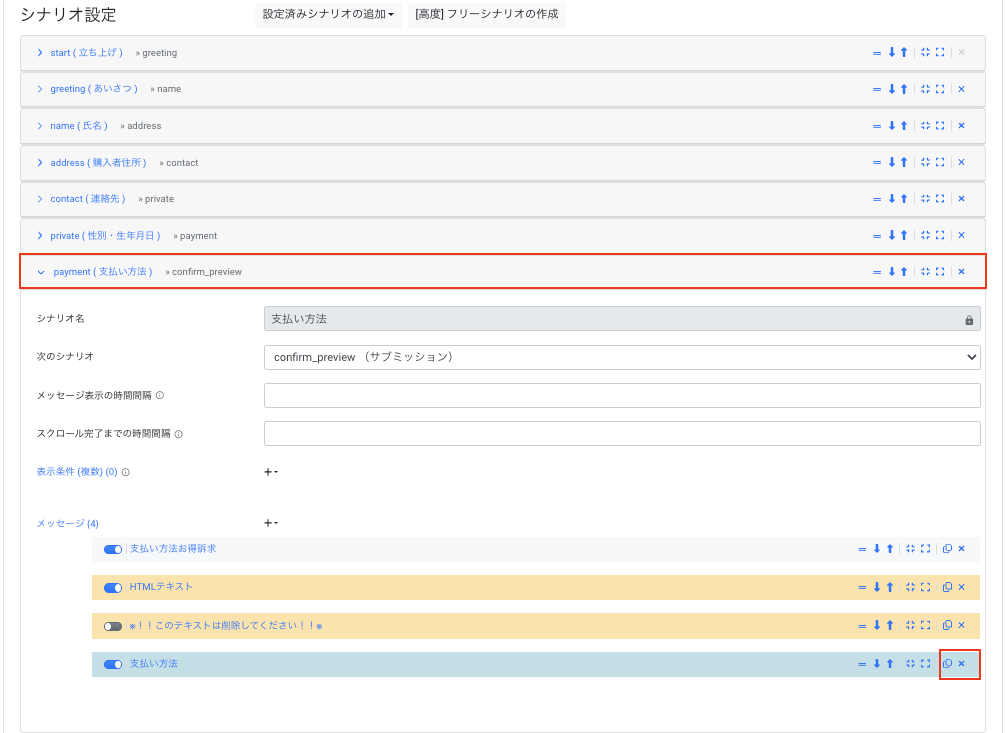Move the payment scenario down
Image resolution: width=1007 pixels, height=733 pixels.
(x=891, y=272)
